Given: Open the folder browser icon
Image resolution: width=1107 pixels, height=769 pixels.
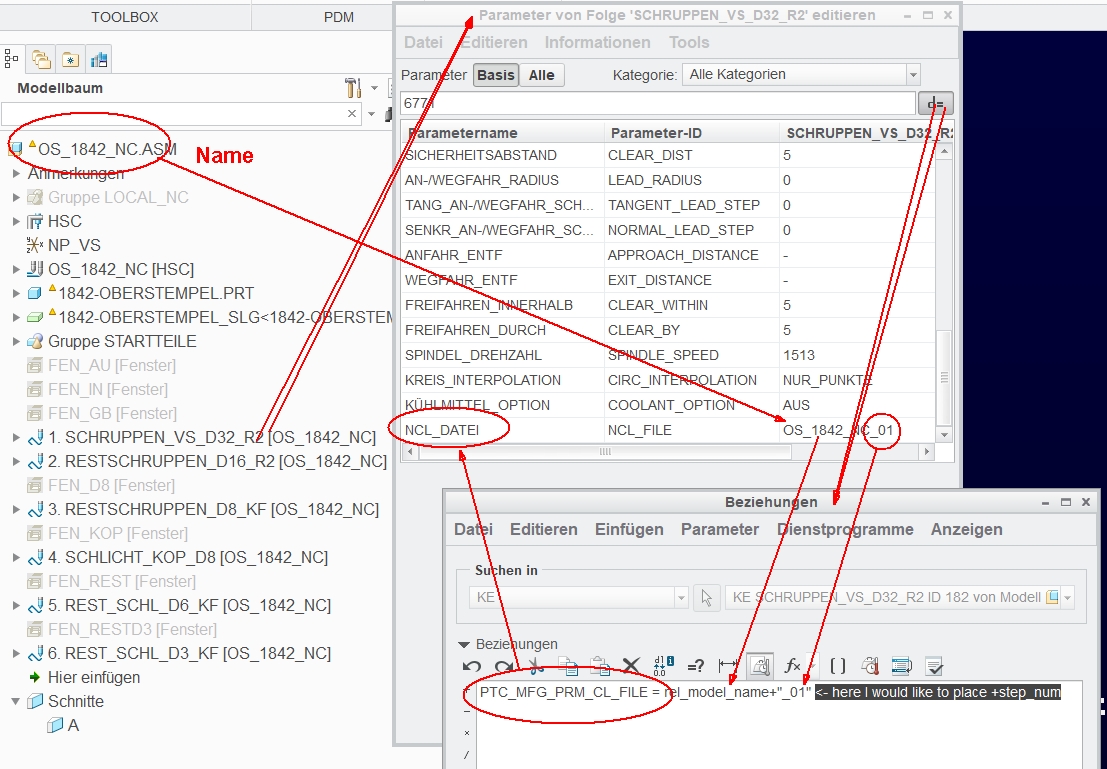Looking at the screenshot, I should (40, 58).
